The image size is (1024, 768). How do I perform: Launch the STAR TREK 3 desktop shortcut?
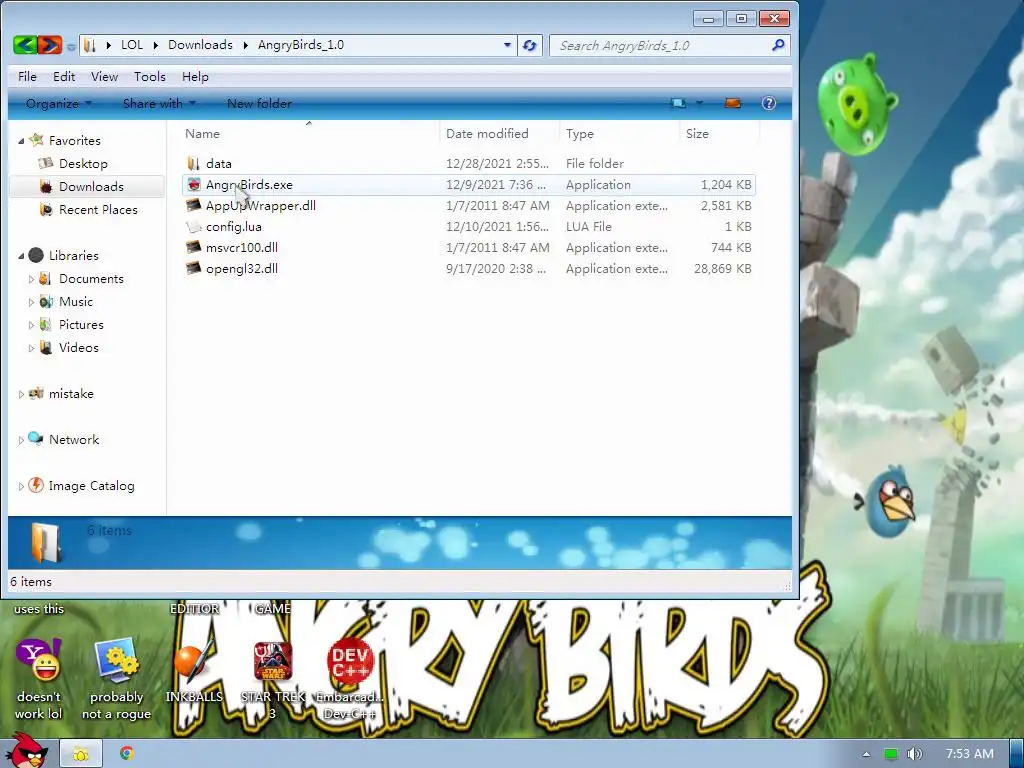(x=273, y=661)
